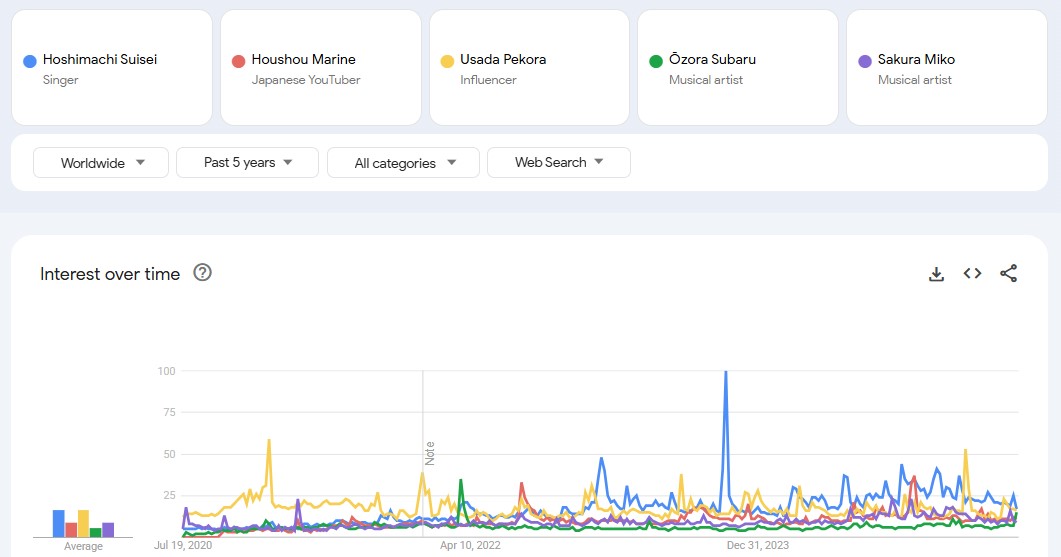
Task: Click the yellow average bar
Action: [x=83, y=523]
